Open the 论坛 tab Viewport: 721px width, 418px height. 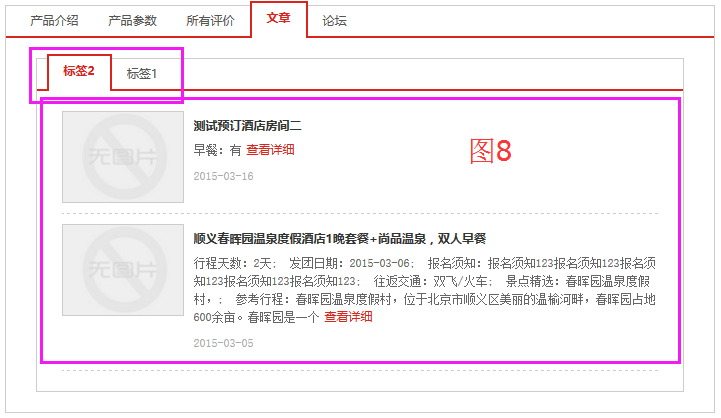pyautogui.click(x=335, y=20)
